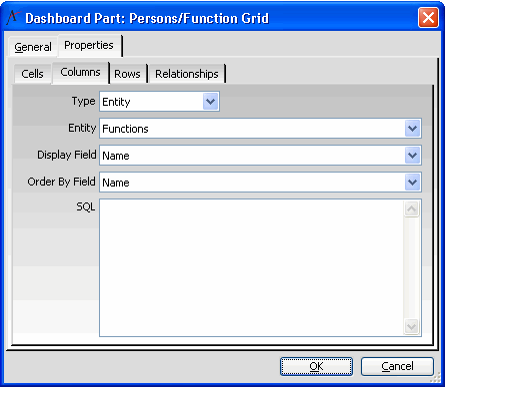Click the Type combo box showing Entity
The width and height of the screenshot is (528, 399).
(160, 101)
